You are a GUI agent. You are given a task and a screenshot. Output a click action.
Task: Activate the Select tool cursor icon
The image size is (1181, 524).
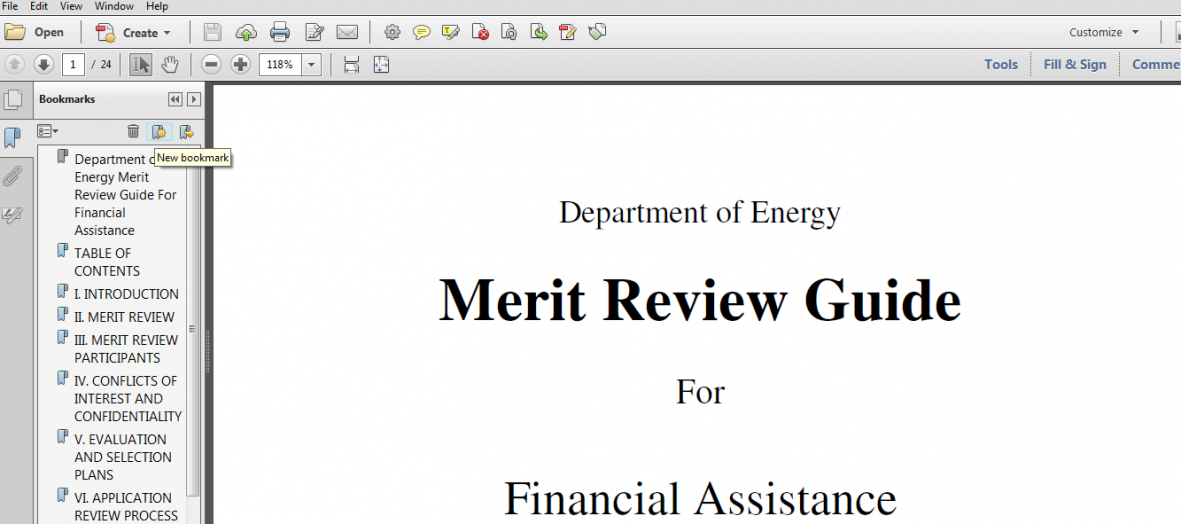[140, 65]
